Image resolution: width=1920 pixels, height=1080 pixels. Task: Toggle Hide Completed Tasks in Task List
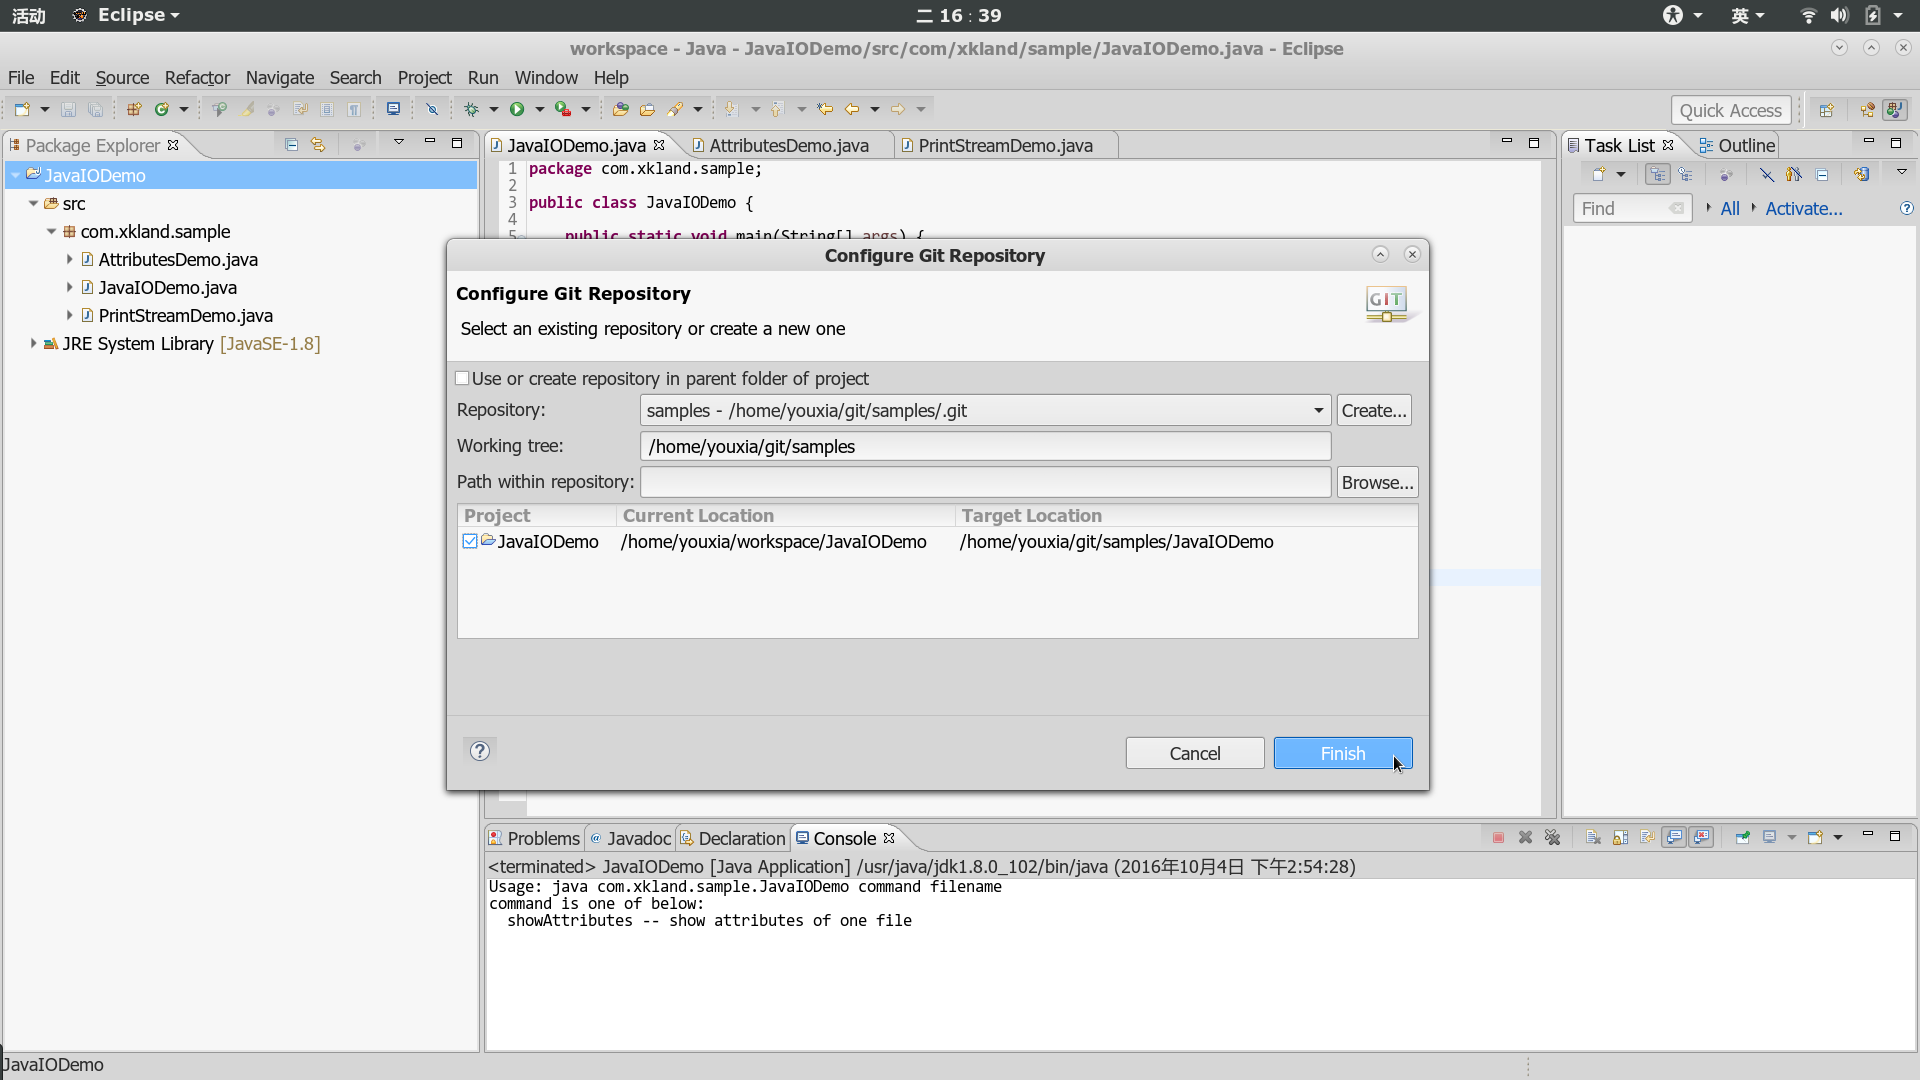click(x=1767, y=174)
